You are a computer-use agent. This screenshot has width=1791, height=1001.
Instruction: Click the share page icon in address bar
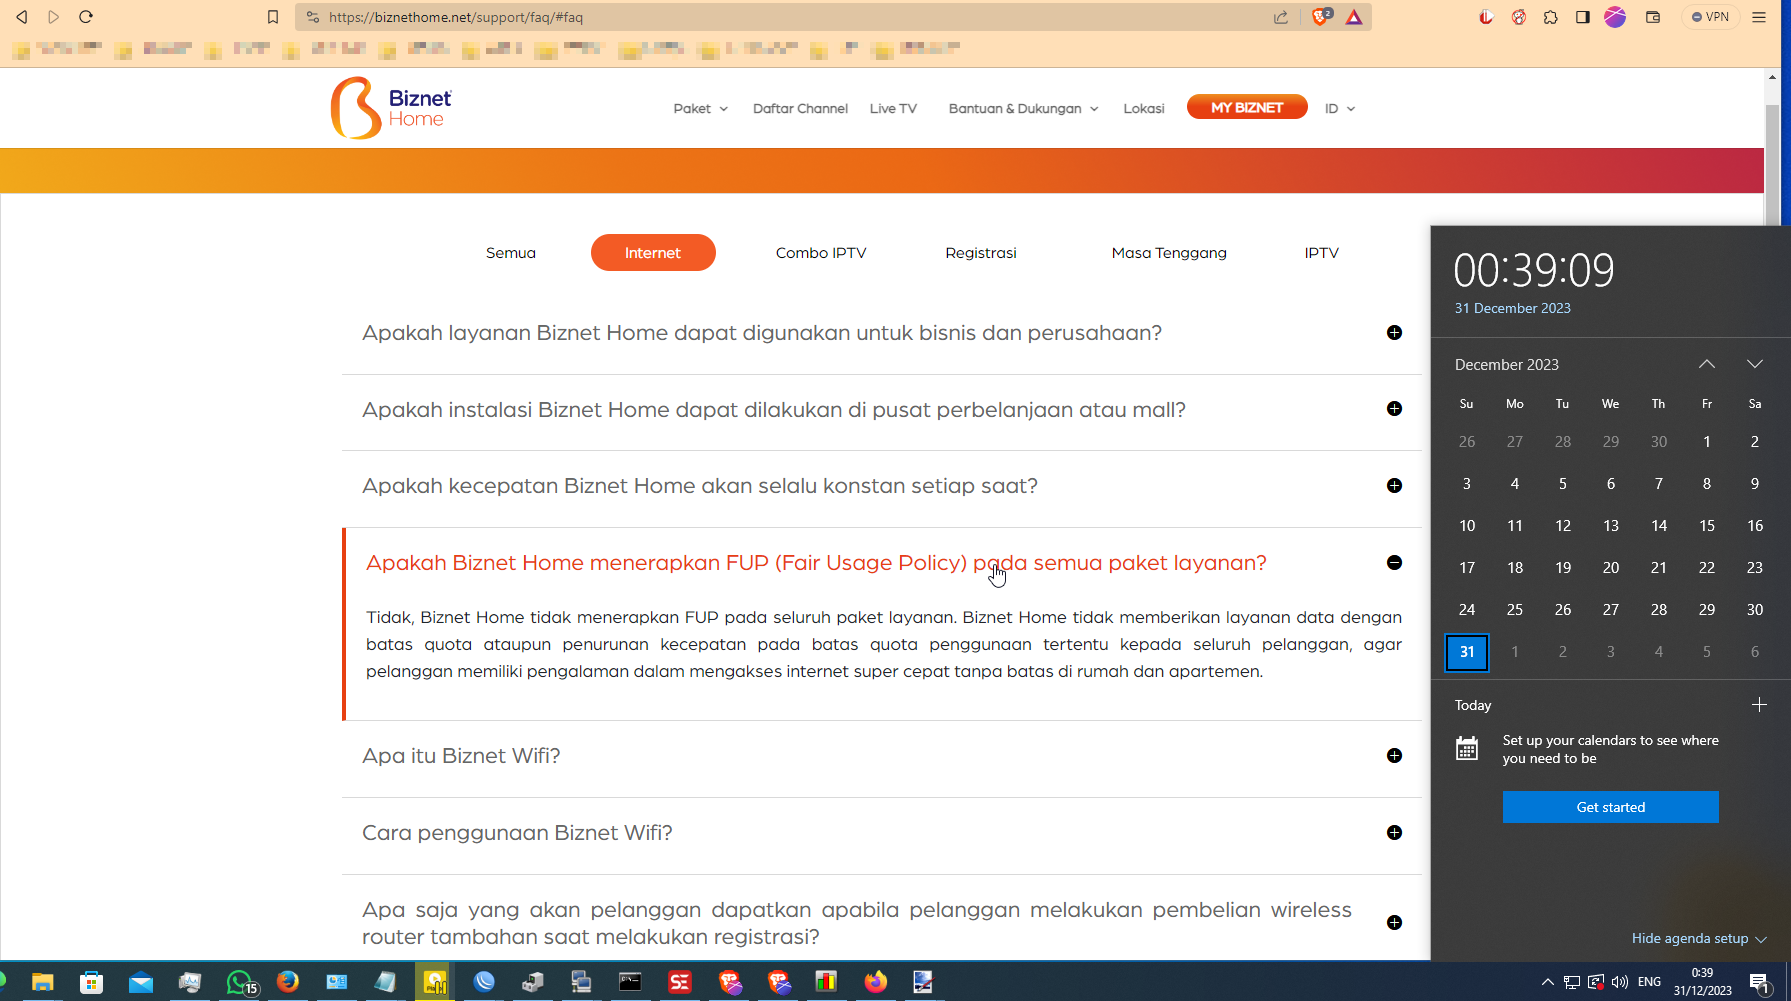point(1281,17)
